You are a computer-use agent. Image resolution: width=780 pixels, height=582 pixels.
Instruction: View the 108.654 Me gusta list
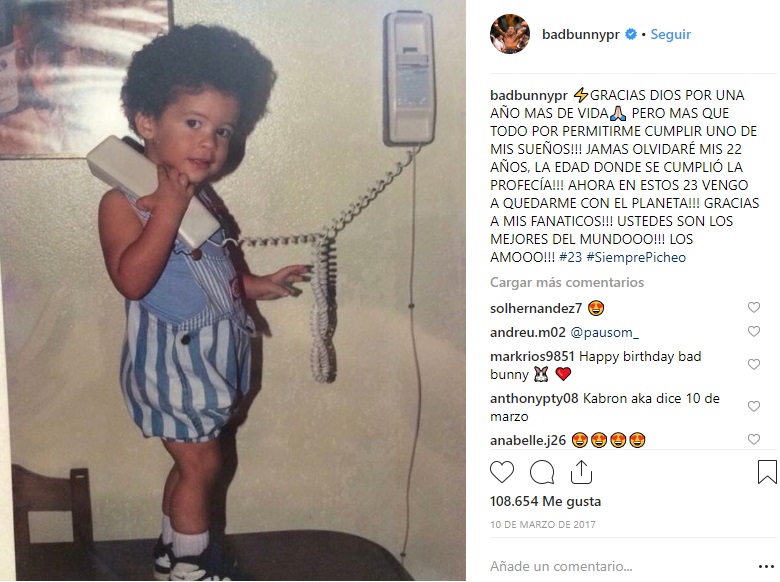click(x=545, y=501)
